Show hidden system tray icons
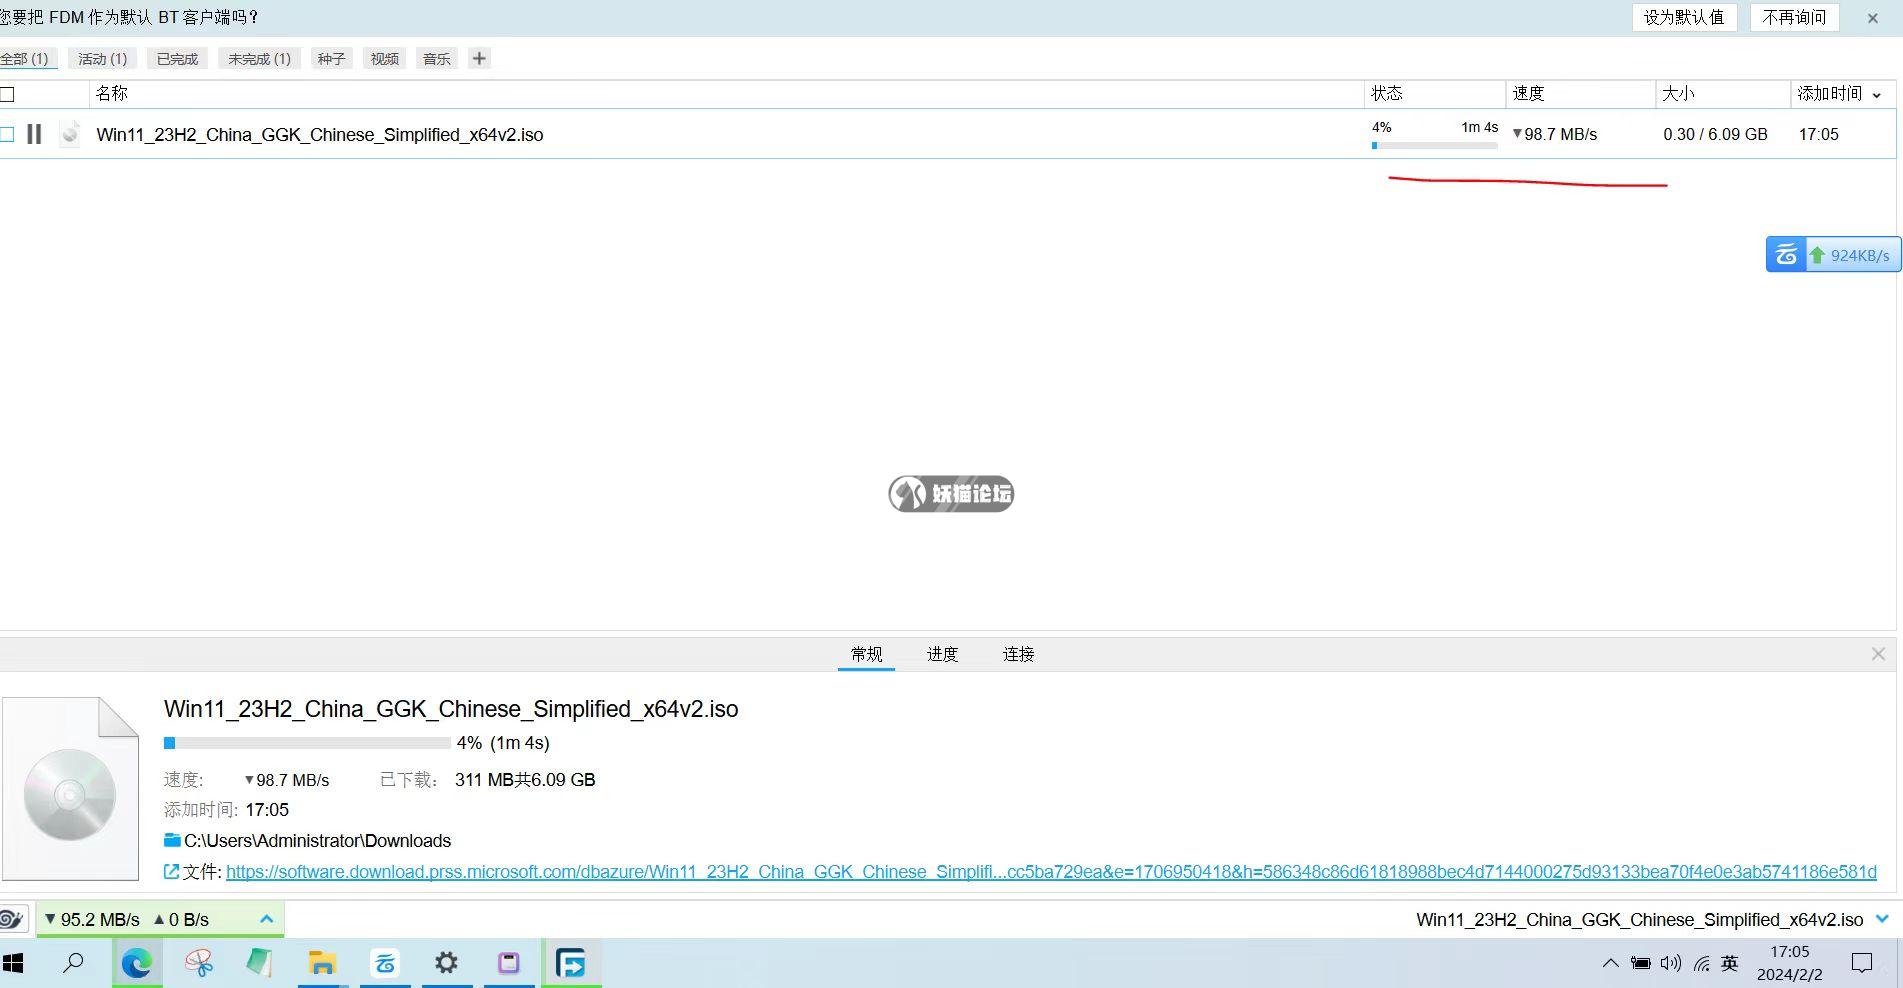The height and width of the screenshot is (988, 1903). tap(1610, 963)
